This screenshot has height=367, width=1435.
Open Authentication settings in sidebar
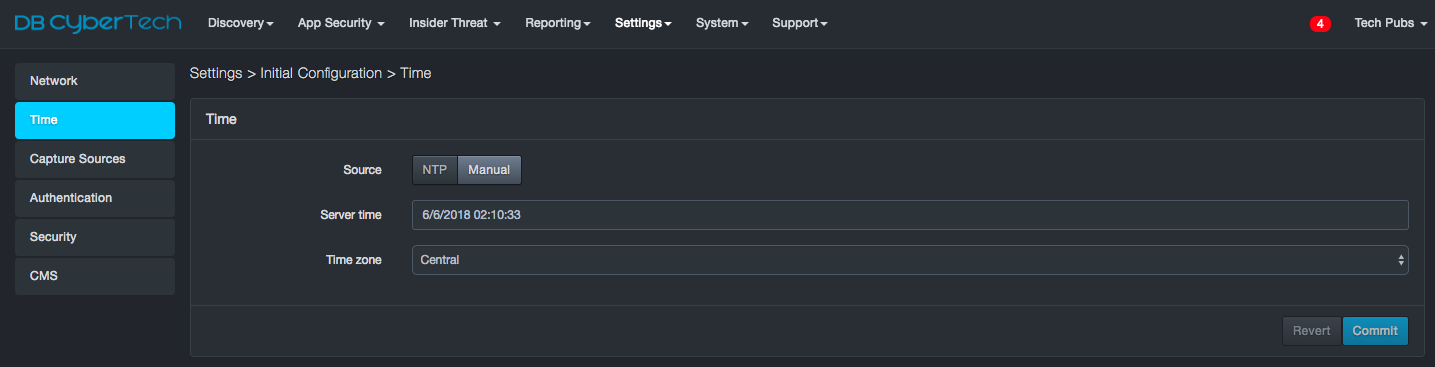click(95, 198)
